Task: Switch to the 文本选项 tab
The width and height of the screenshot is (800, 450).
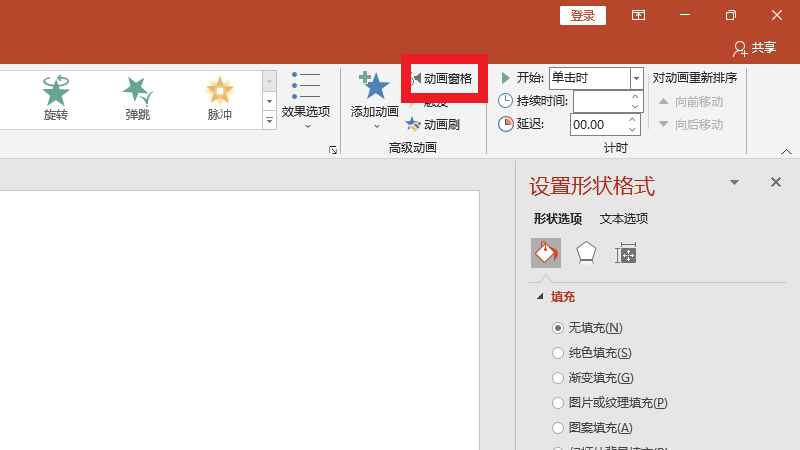Action: tap(623, 219)
